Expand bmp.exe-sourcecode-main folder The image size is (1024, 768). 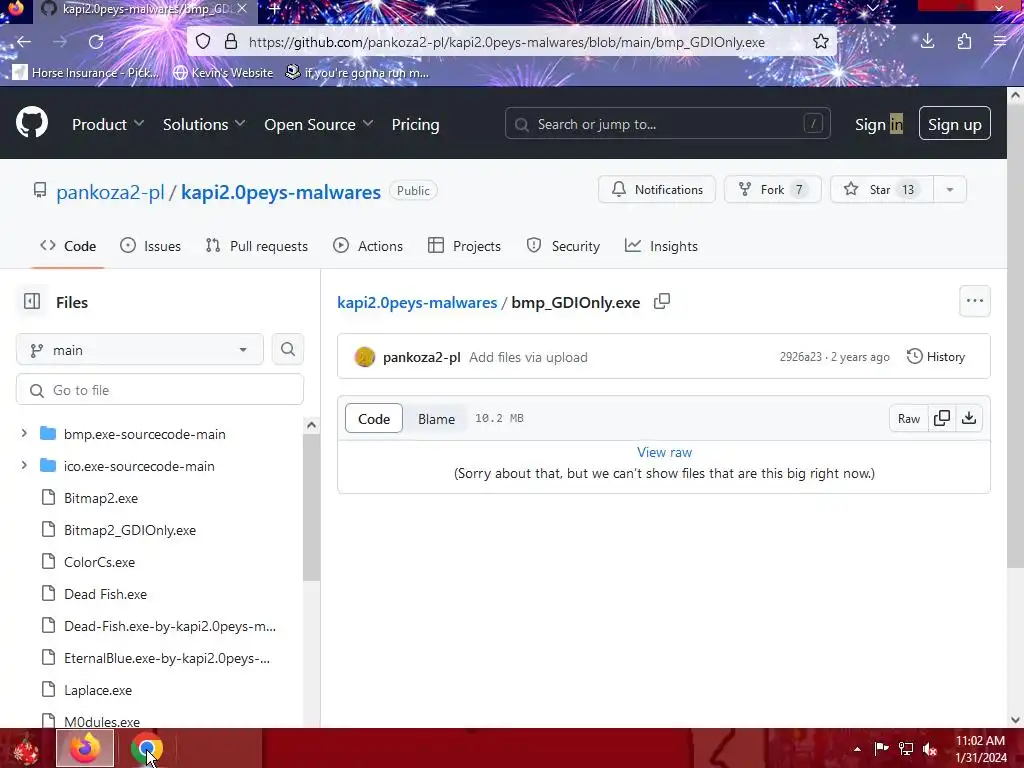[24, 433]
